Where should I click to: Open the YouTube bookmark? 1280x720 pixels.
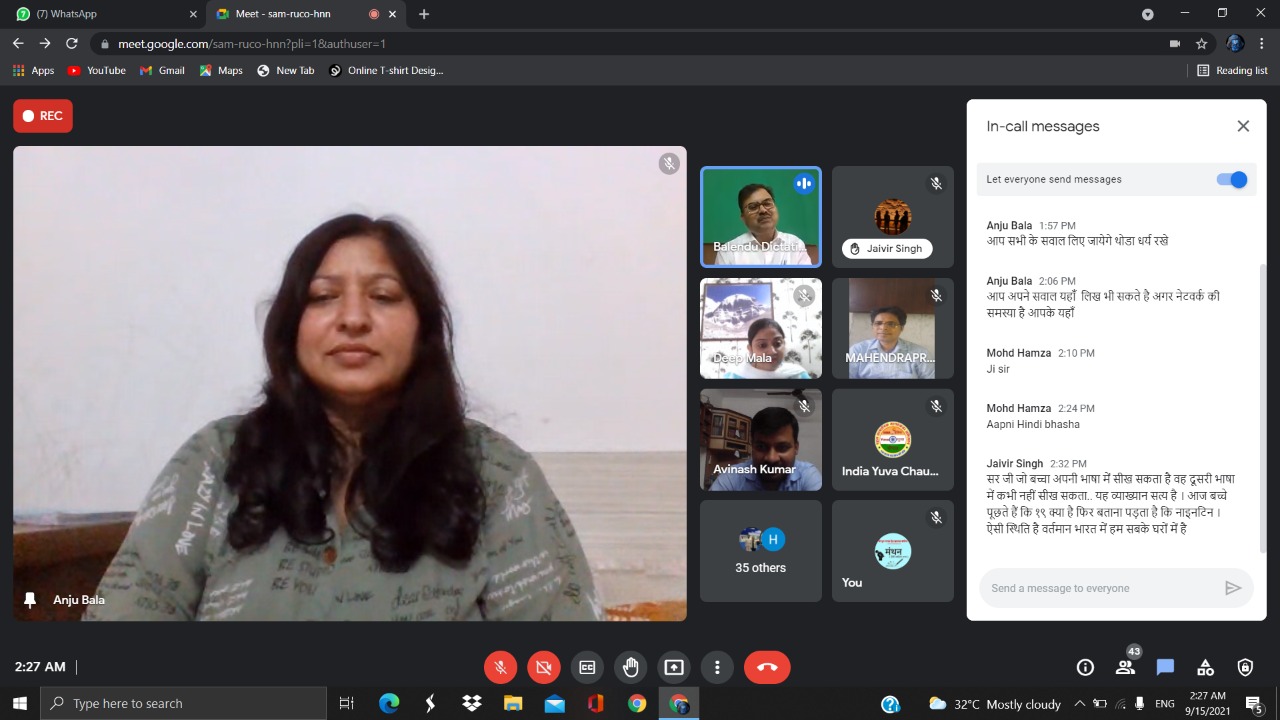click(x=96, y=70)
